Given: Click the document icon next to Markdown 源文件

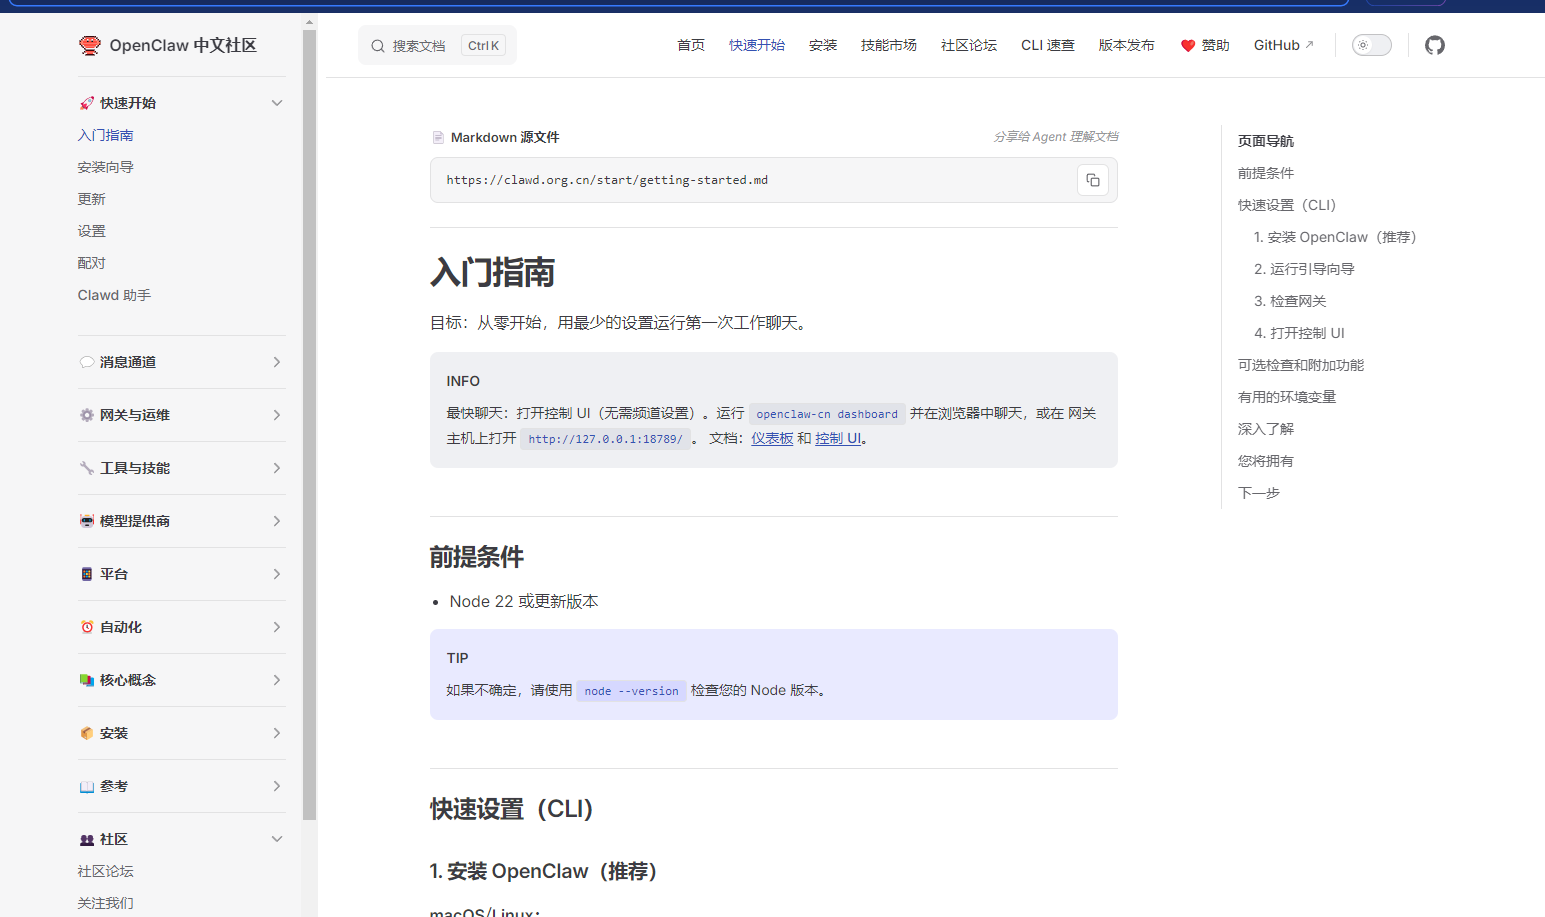Looking at the screenshot, I should pyautogui.click(x=438, y=137).
